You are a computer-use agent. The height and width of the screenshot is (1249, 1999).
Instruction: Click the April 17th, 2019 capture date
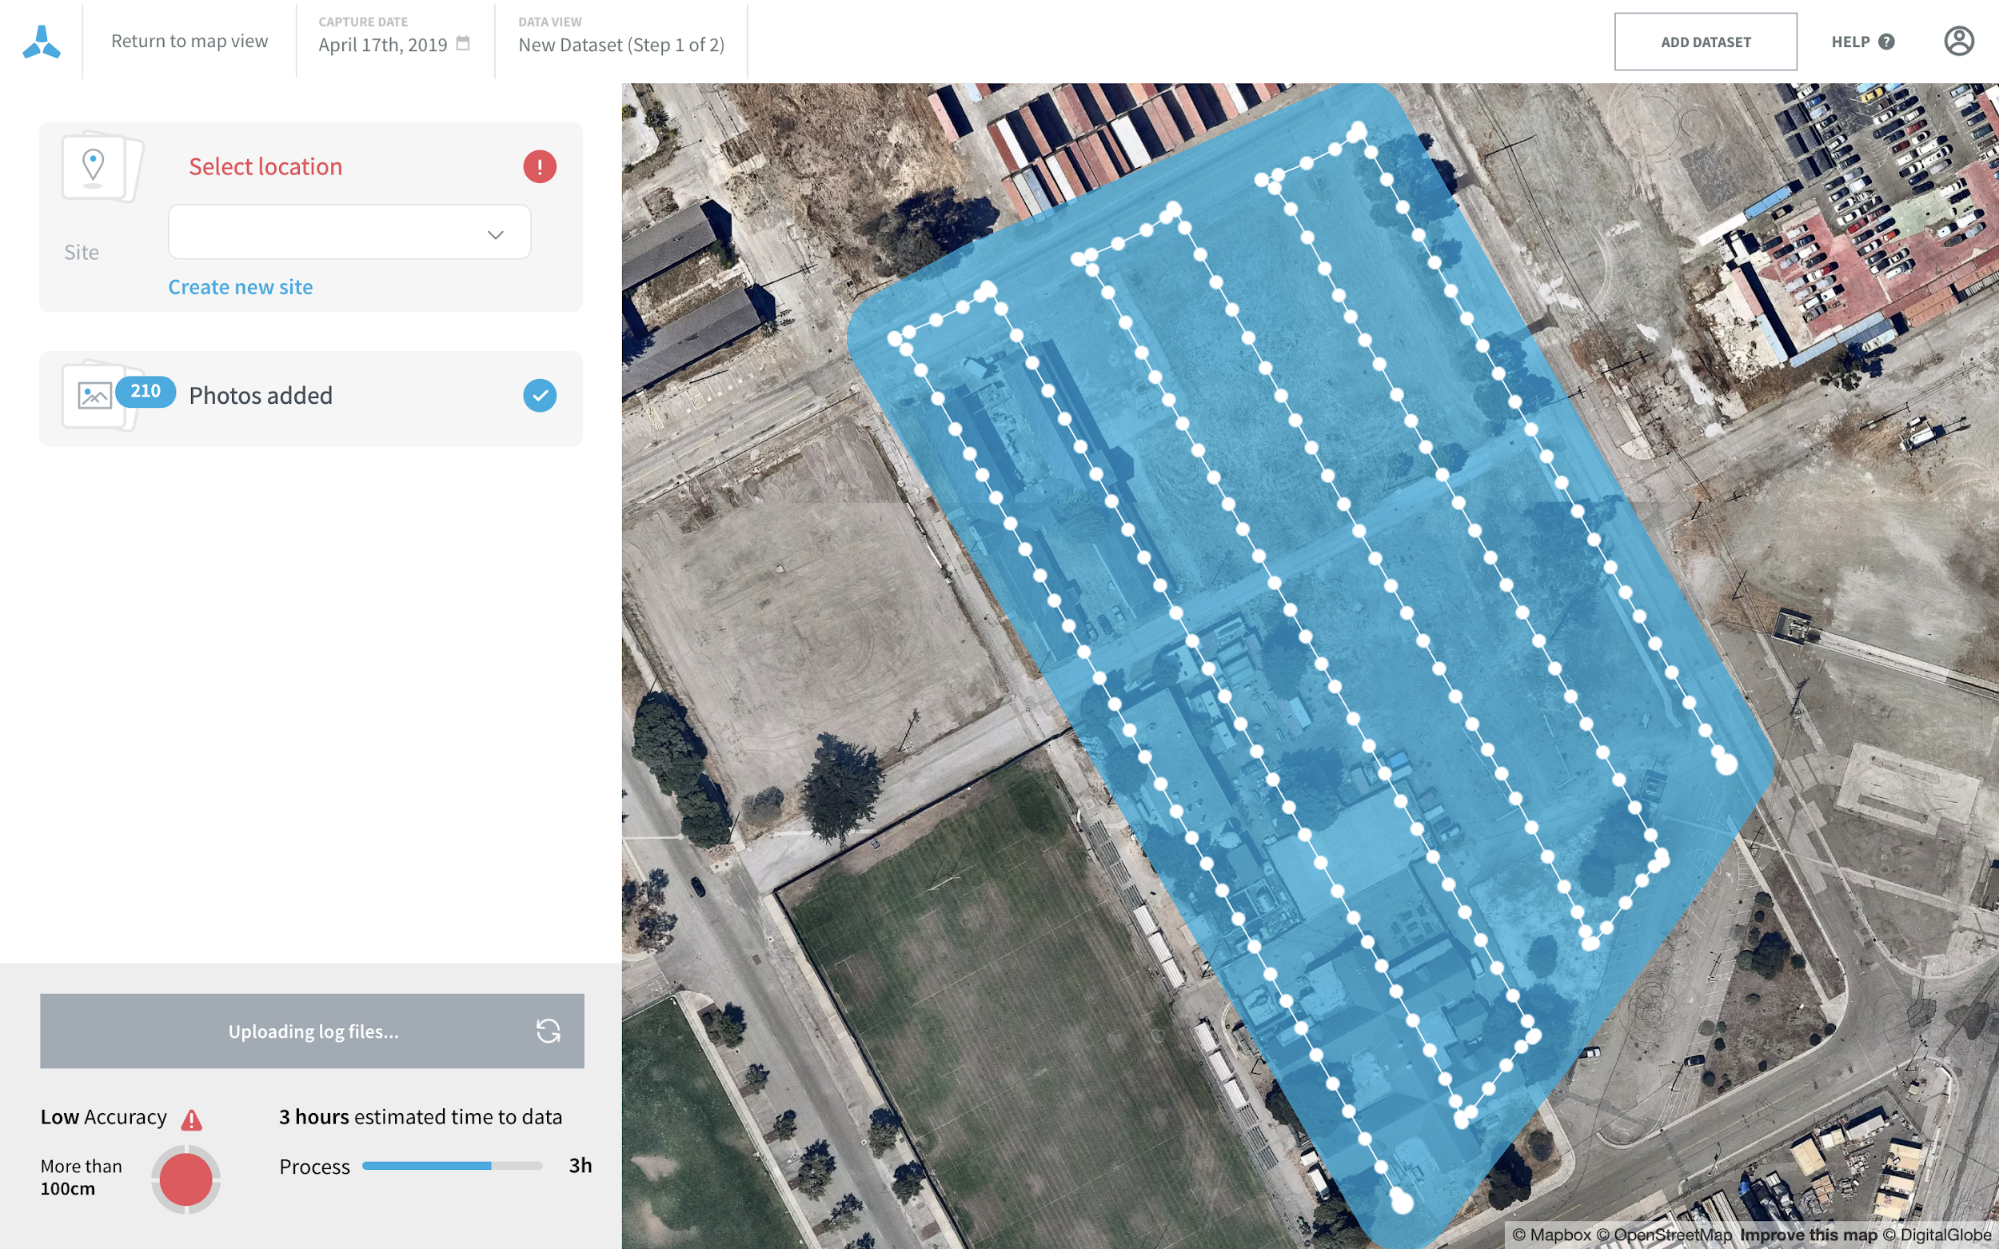383,45
